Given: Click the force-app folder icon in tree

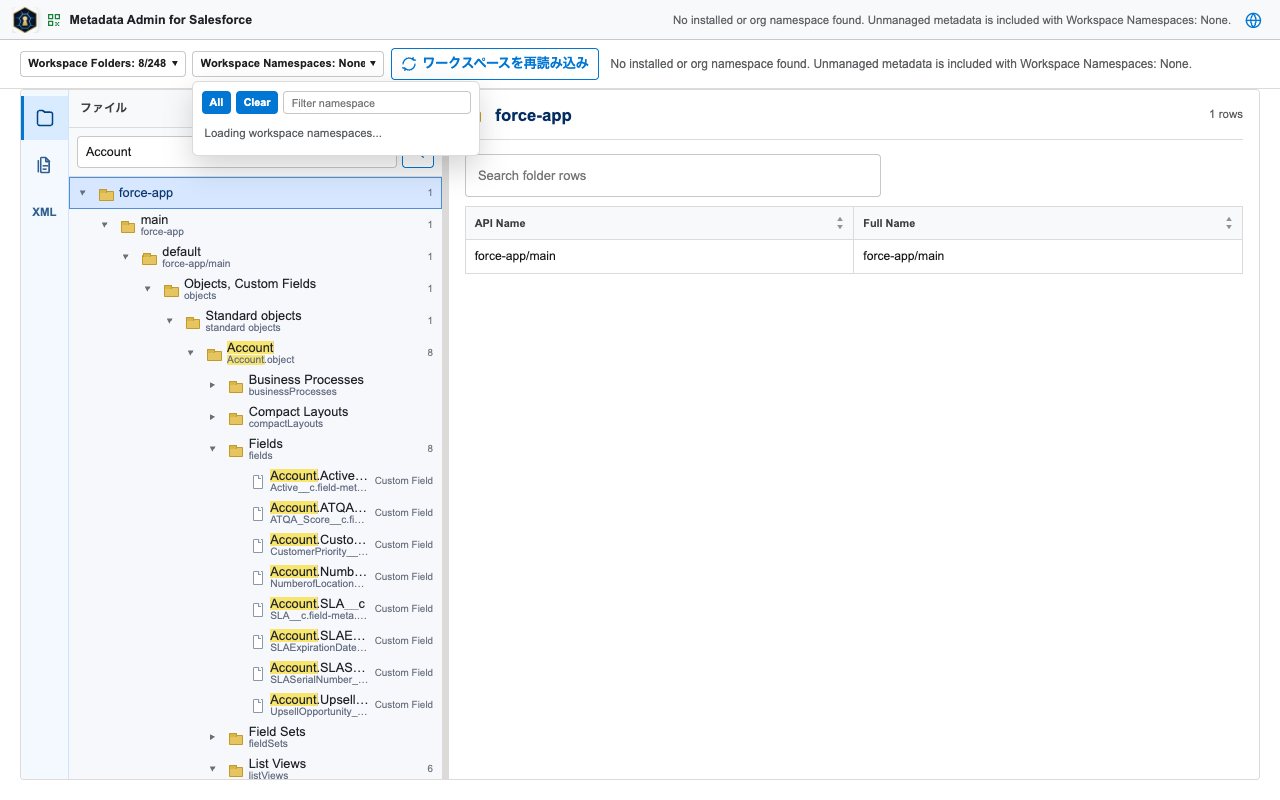Looking at the screenshot, I should [x=107, y=194].
